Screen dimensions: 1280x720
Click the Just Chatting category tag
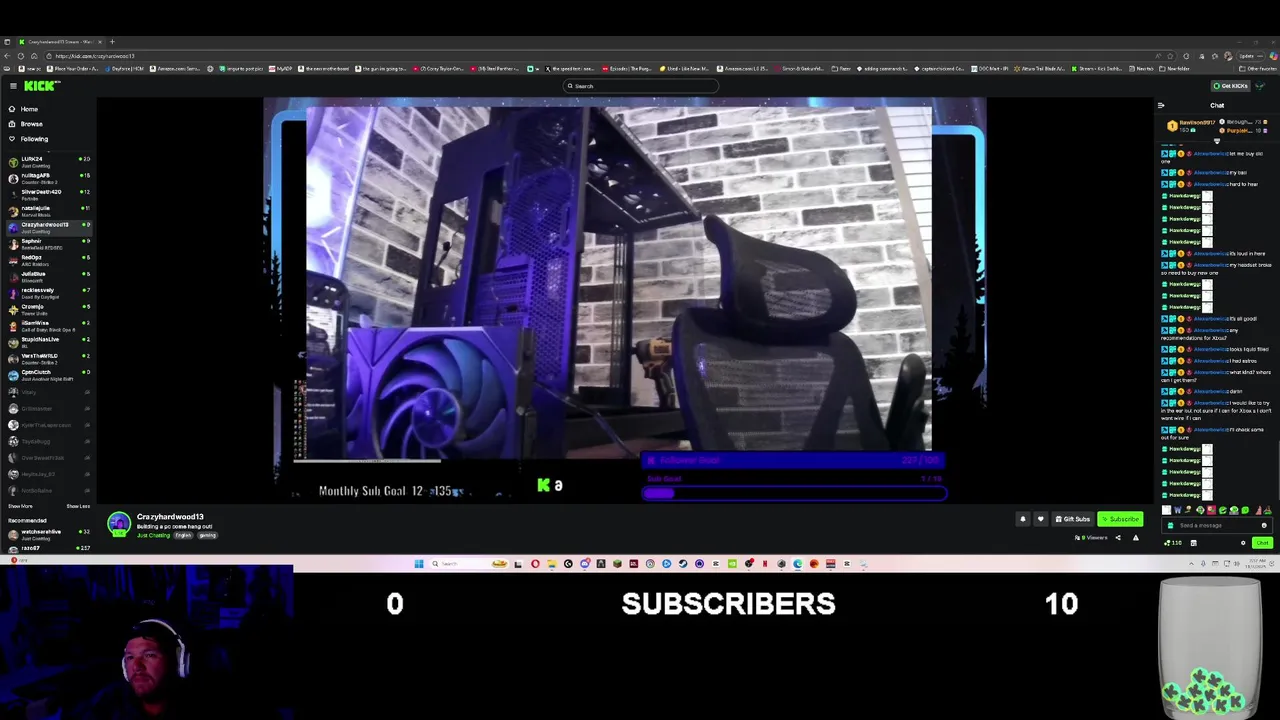pyautogui.click(x=153, y=535)
